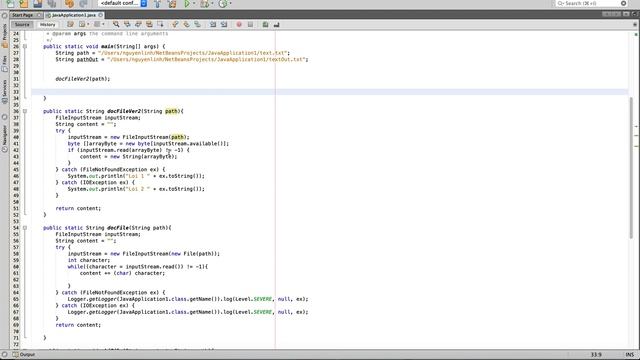
Task: Switch to Source view
Action: [22, 24]
